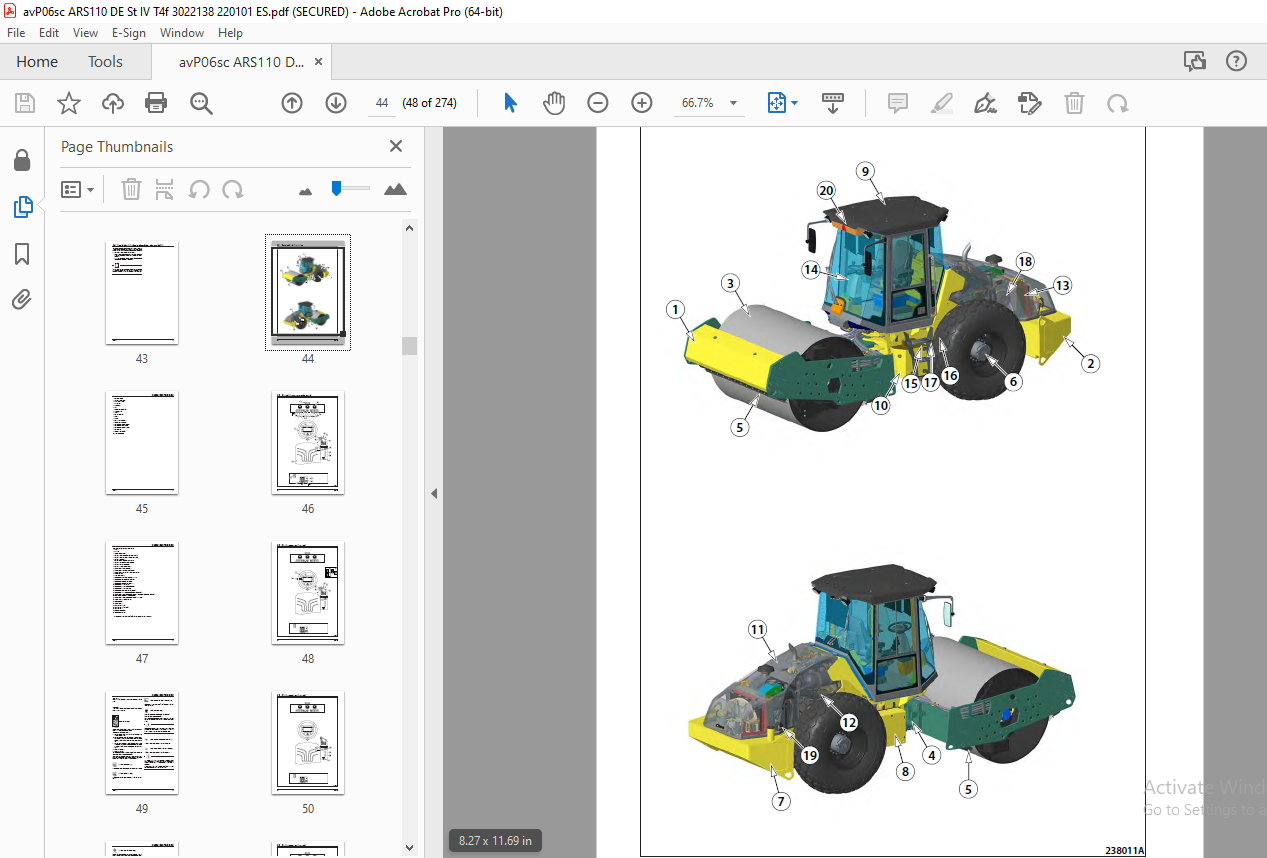The image size is (1267, 858).
Task: Open the File menu
Action: [16, 33]
